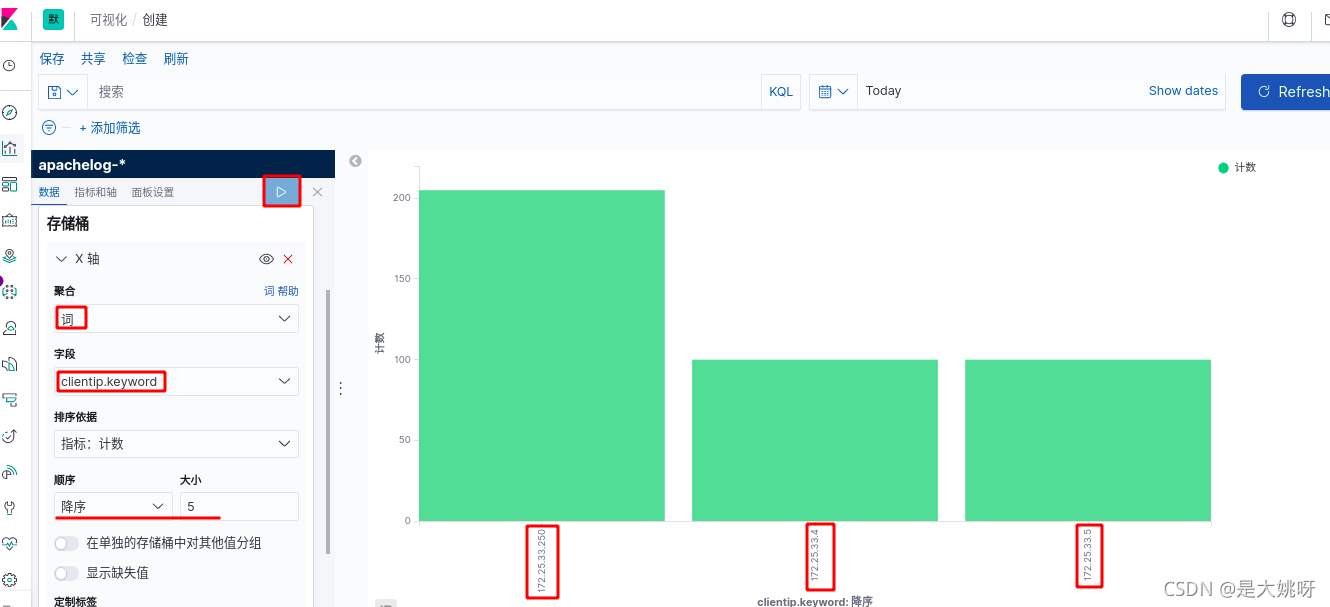Open Canvas icon in sidebar

click(10, 220)
